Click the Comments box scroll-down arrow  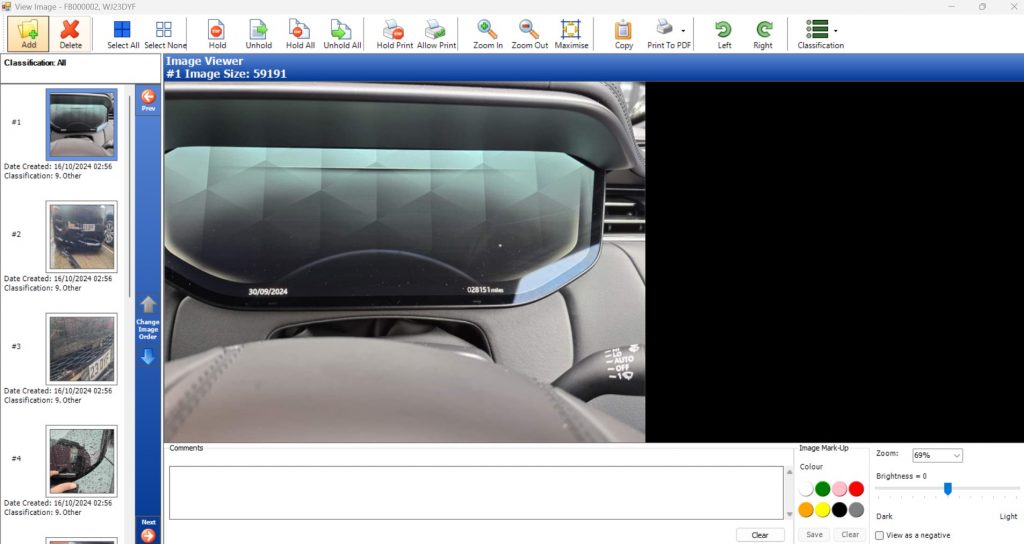point(790,515)
